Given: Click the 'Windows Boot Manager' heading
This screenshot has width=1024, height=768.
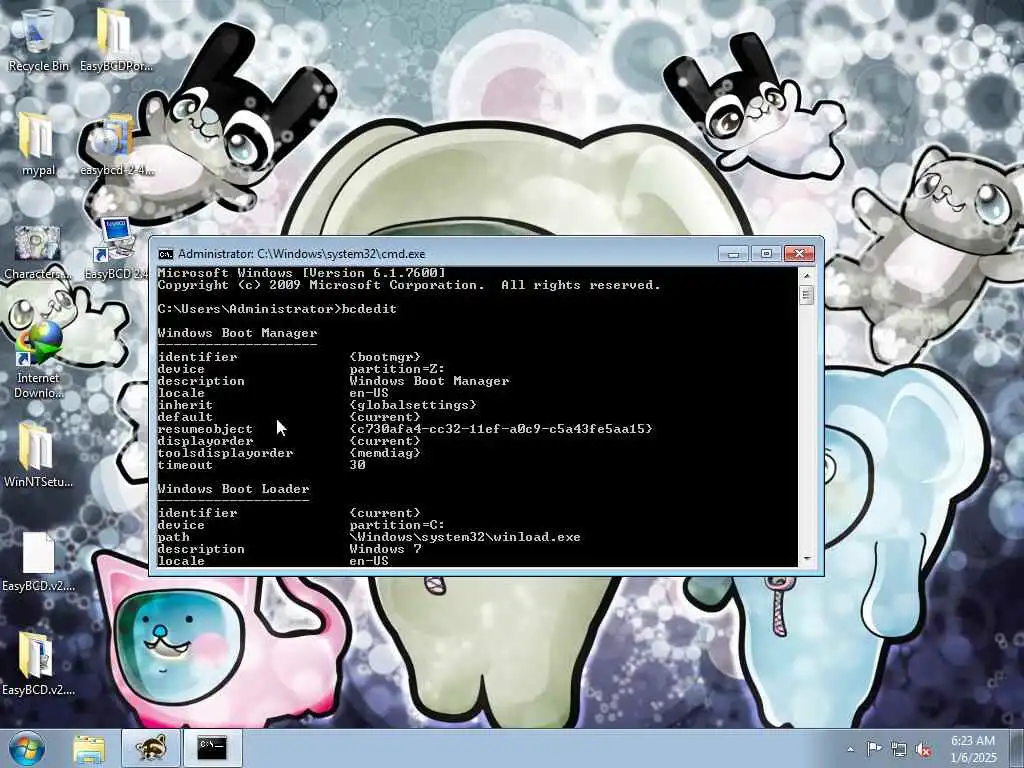Looking at the screenshot, I should tap(237, 333).
